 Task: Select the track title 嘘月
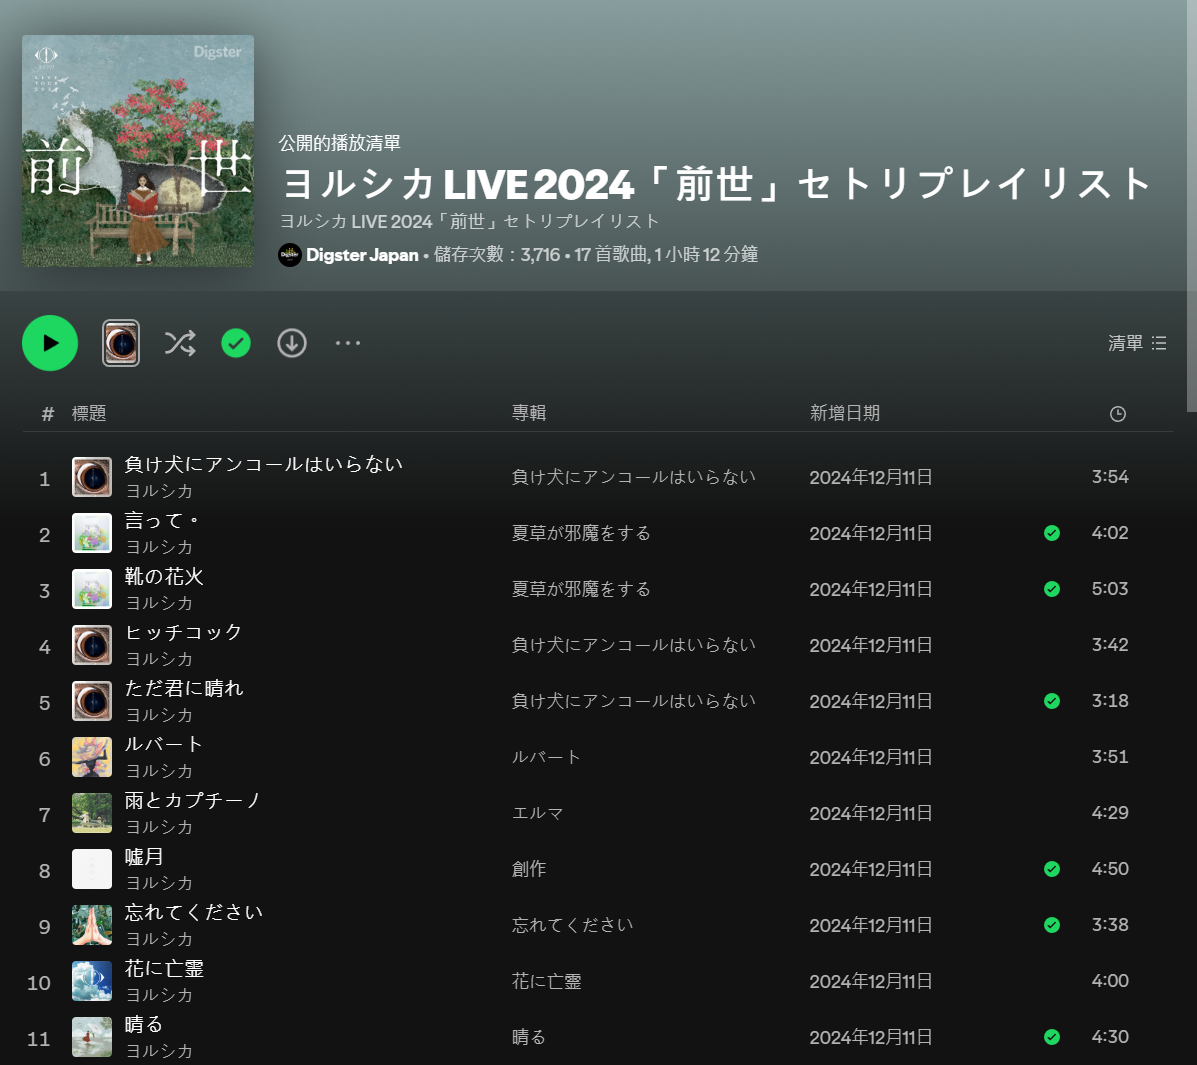click(144, 857)
